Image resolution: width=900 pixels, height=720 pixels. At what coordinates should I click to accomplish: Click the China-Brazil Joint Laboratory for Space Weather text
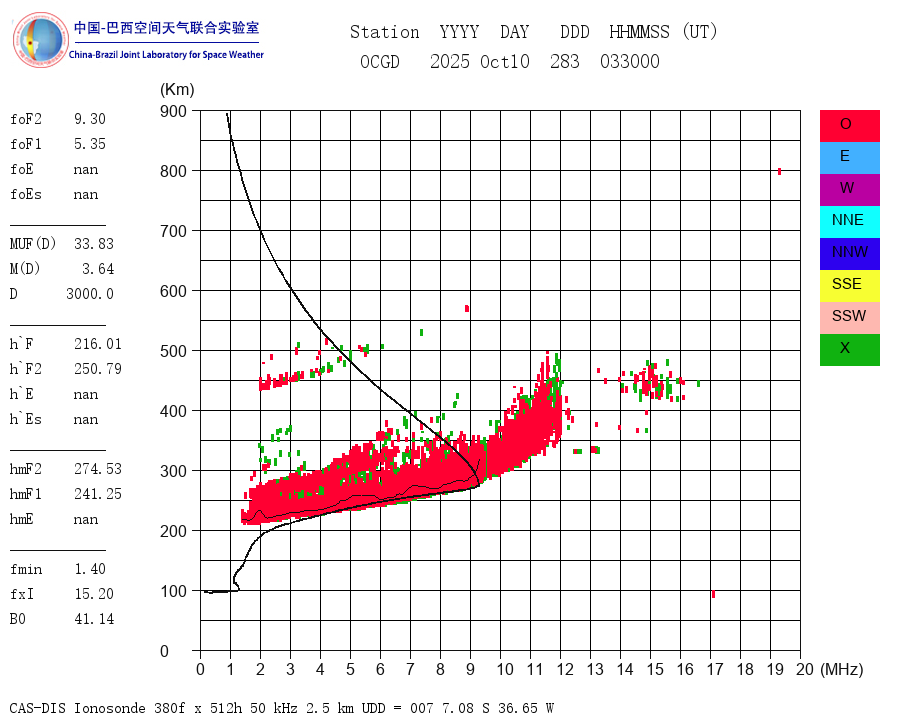point(166,55)
